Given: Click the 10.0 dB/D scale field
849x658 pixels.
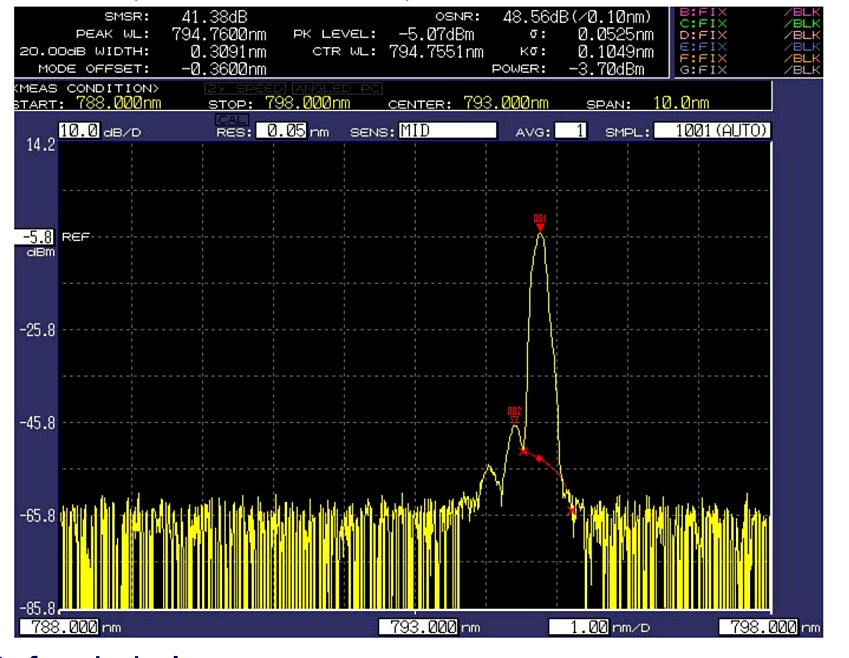Looking at the screenshot, I should point(79,131).
